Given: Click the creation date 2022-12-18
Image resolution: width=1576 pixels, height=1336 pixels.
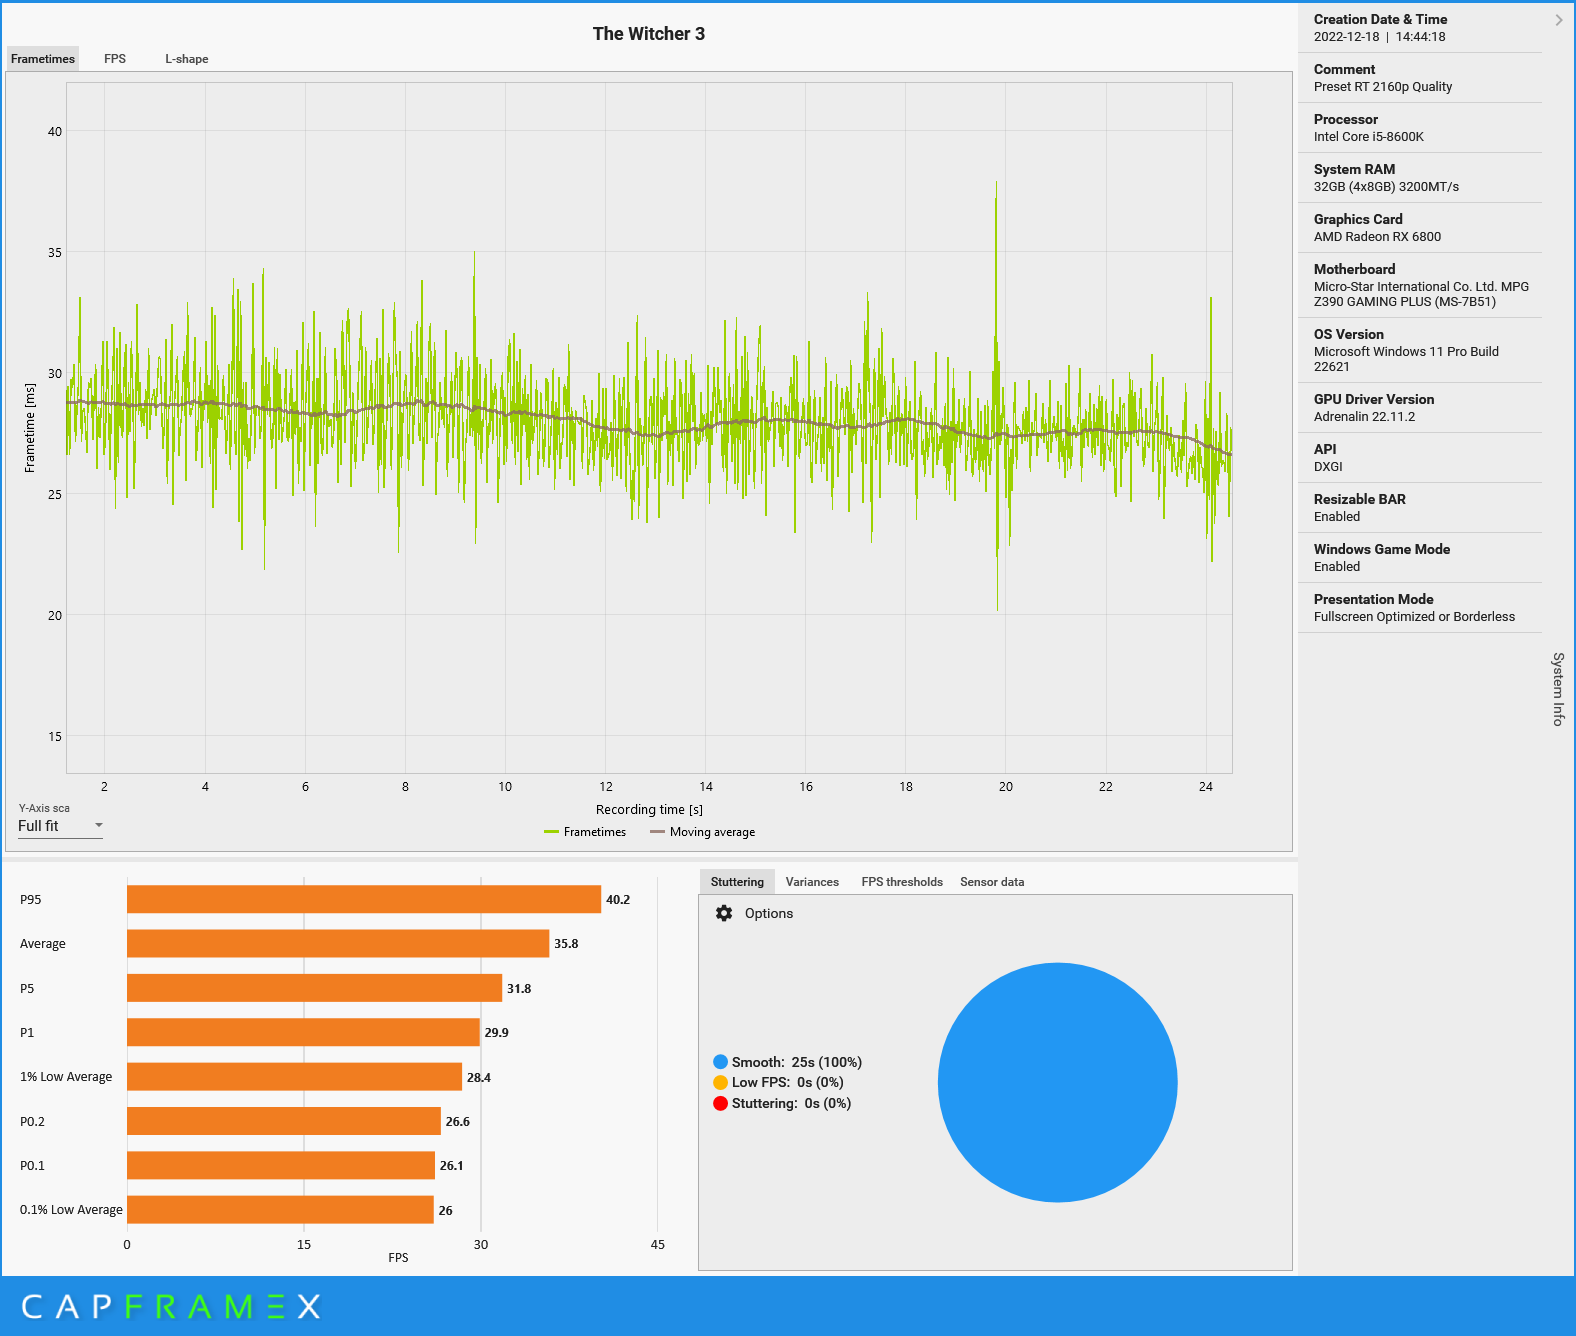Looking at the screenshot, I should [x=1346, y=37].
